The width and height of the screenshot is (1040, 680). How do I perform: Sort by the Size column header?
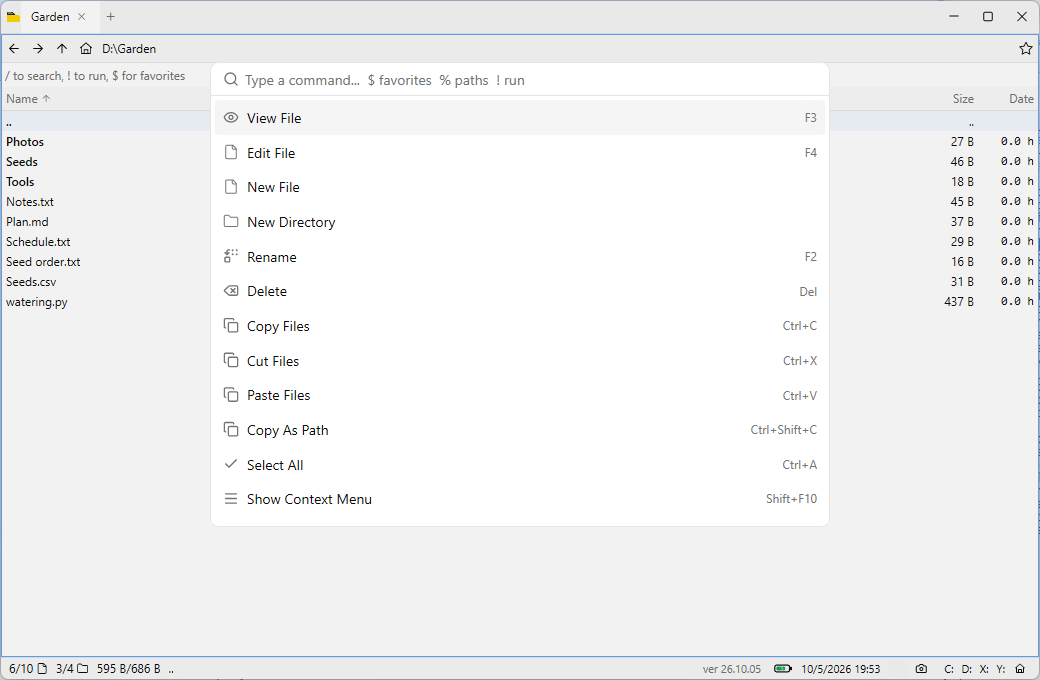point(963,98)
